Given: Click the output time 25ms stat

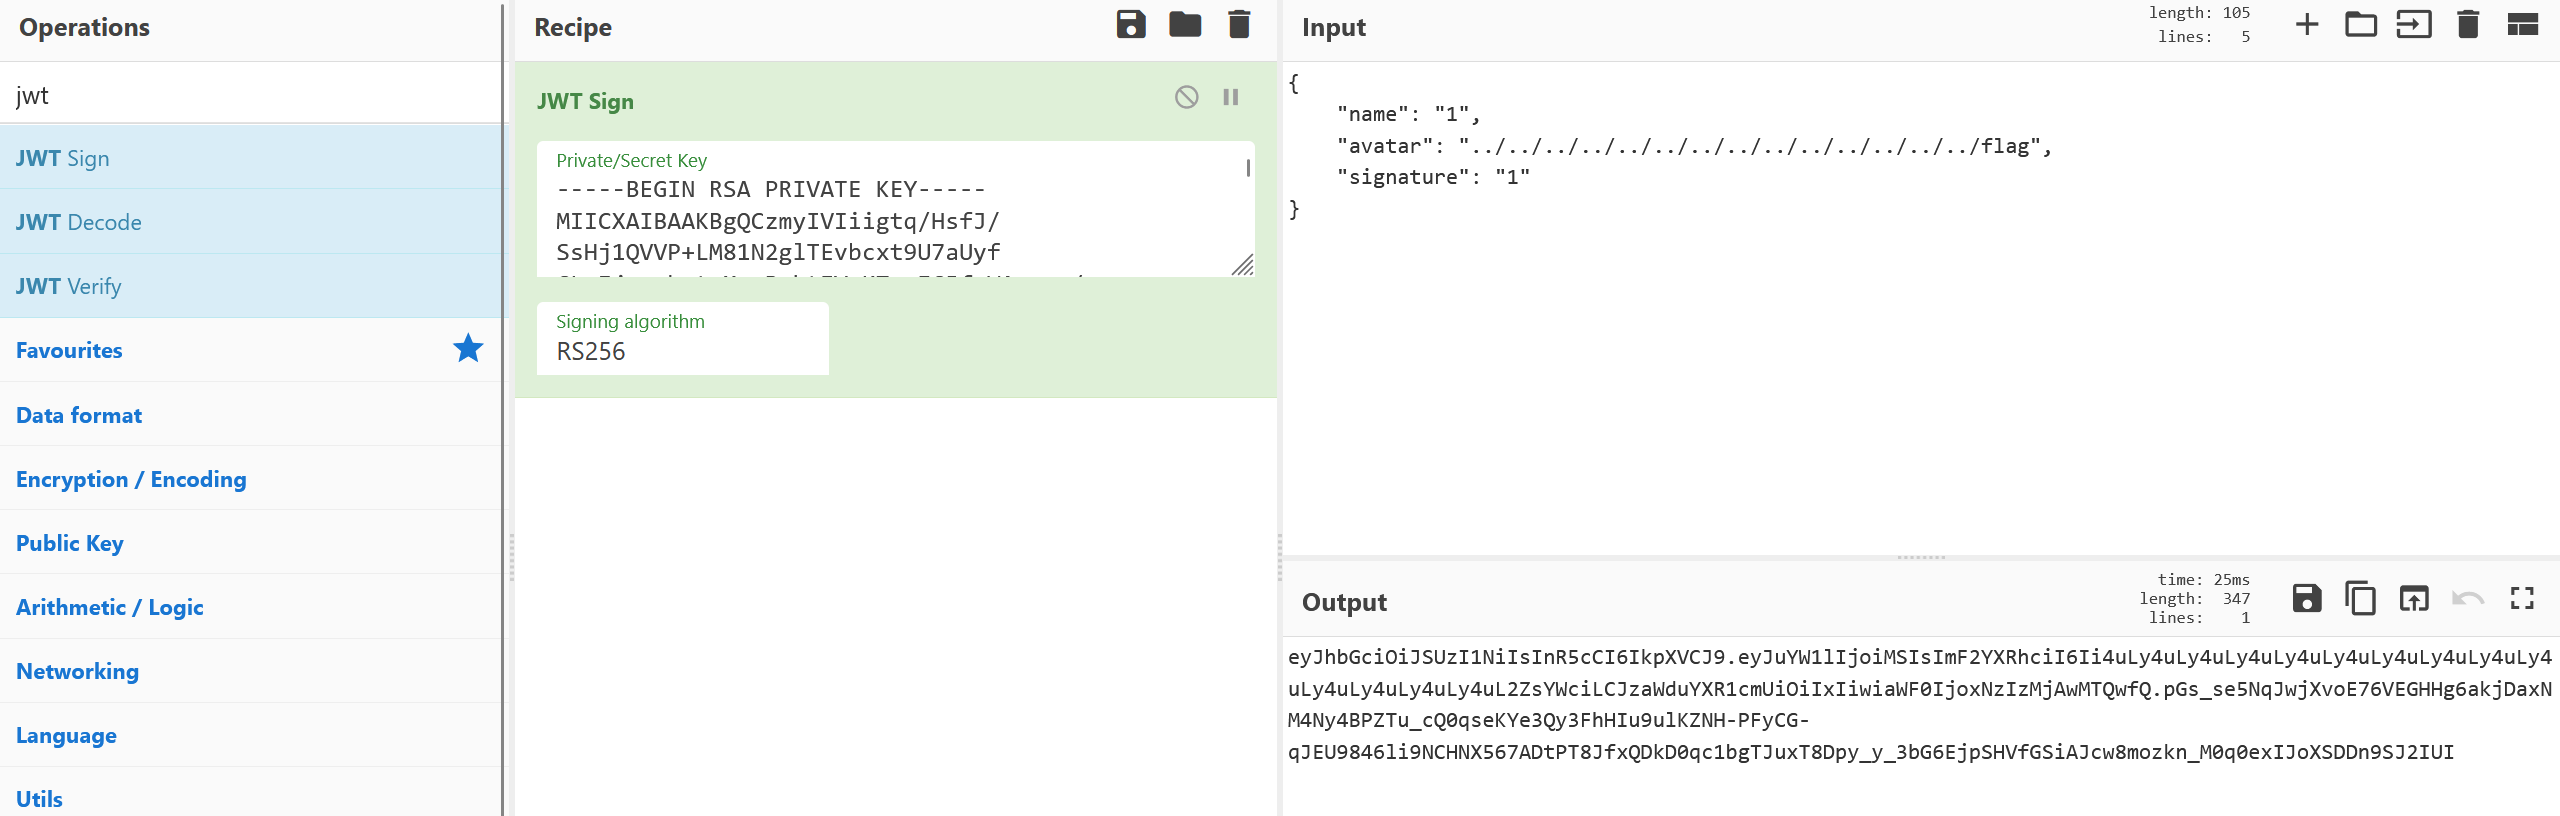Looking at the screenshot, I should [2204, 579].
